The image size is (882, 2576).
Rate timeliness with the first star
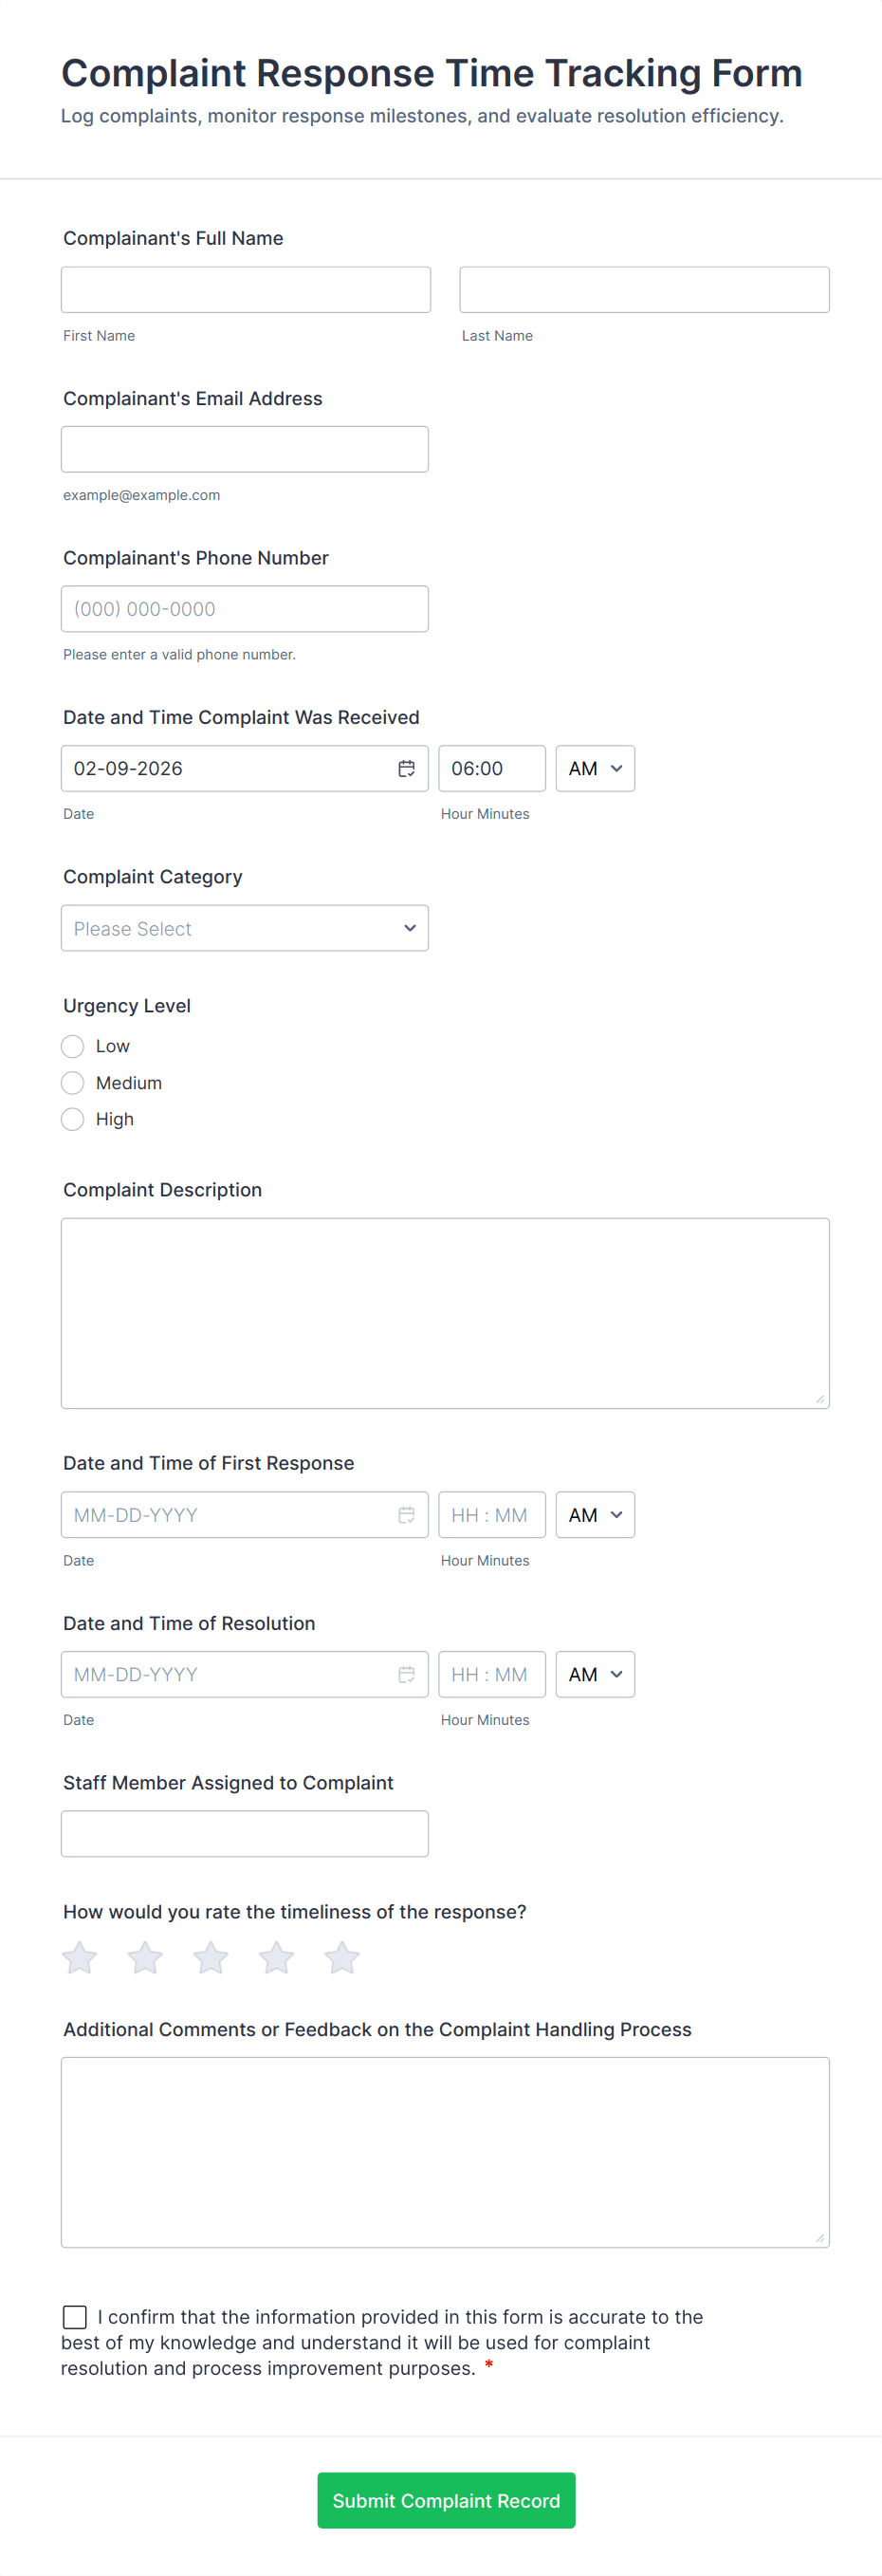click(80, 1957)
